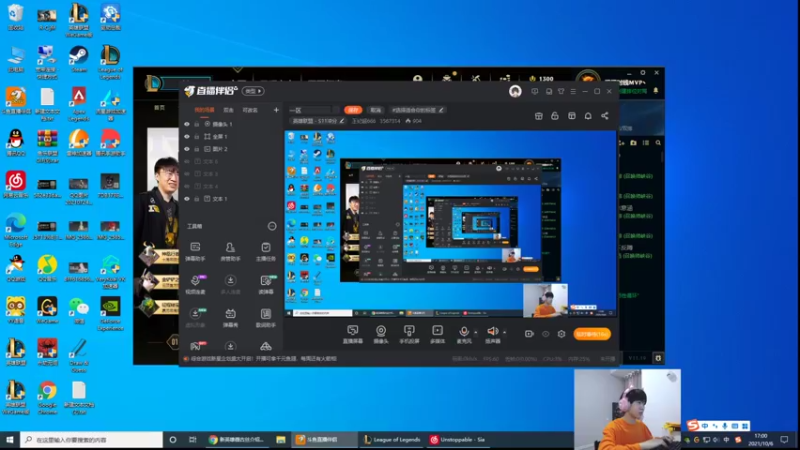Click the record video icon beside the settings gear
The width and height of the screenshot is (800, 450).
pos(529,334)
